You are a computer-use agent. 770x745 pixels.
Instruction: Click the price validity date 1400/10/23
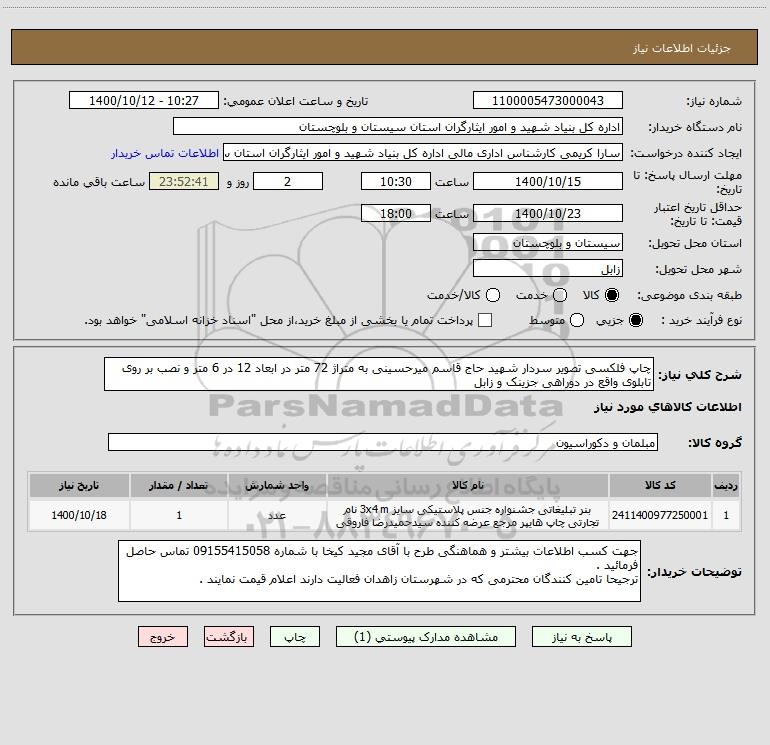548,214
